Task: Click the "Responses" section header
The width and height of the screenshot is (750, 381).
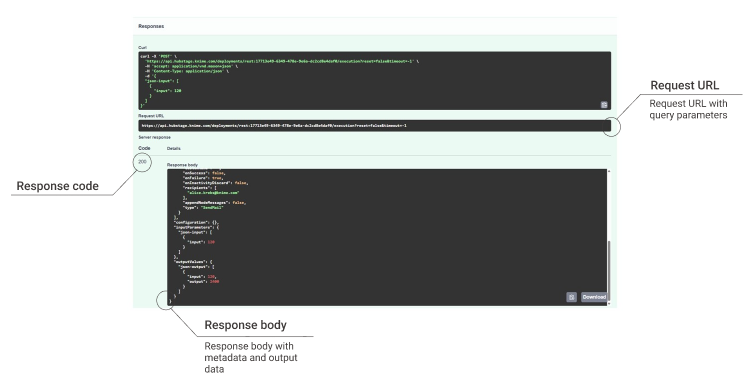Action: (x=151, y=26)
